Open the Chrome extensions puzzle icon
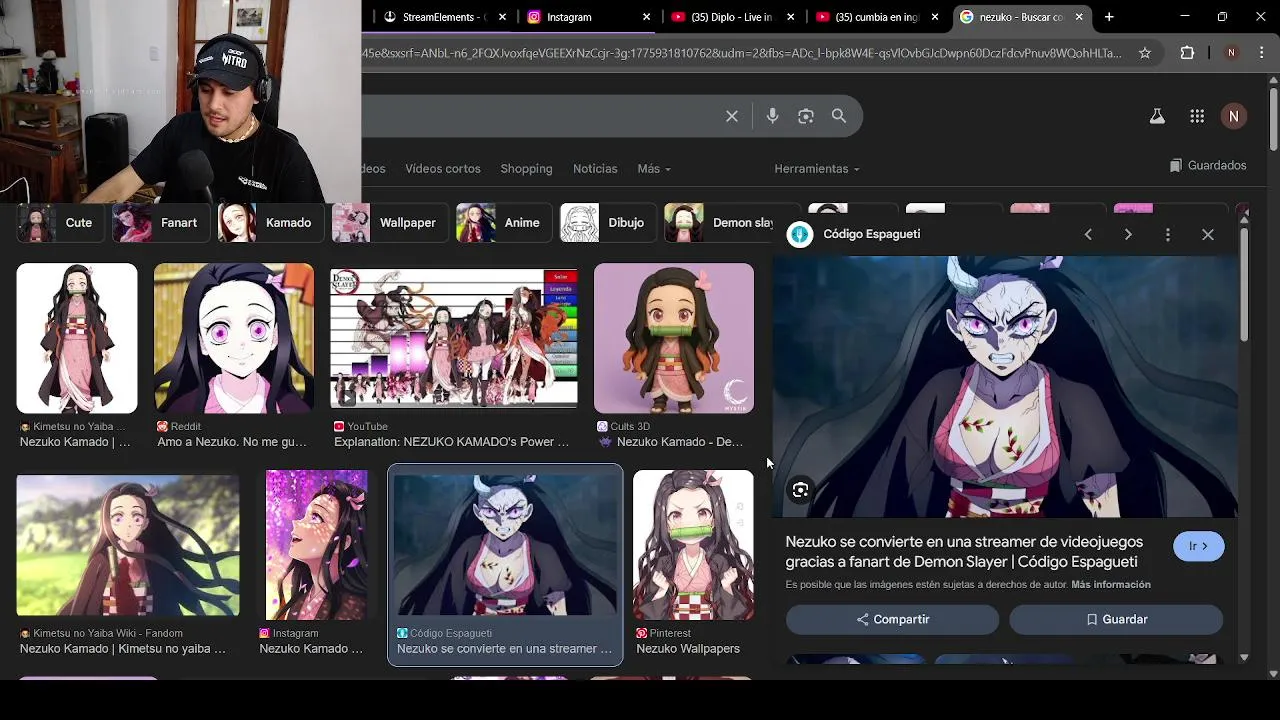 click(1187, 53)
